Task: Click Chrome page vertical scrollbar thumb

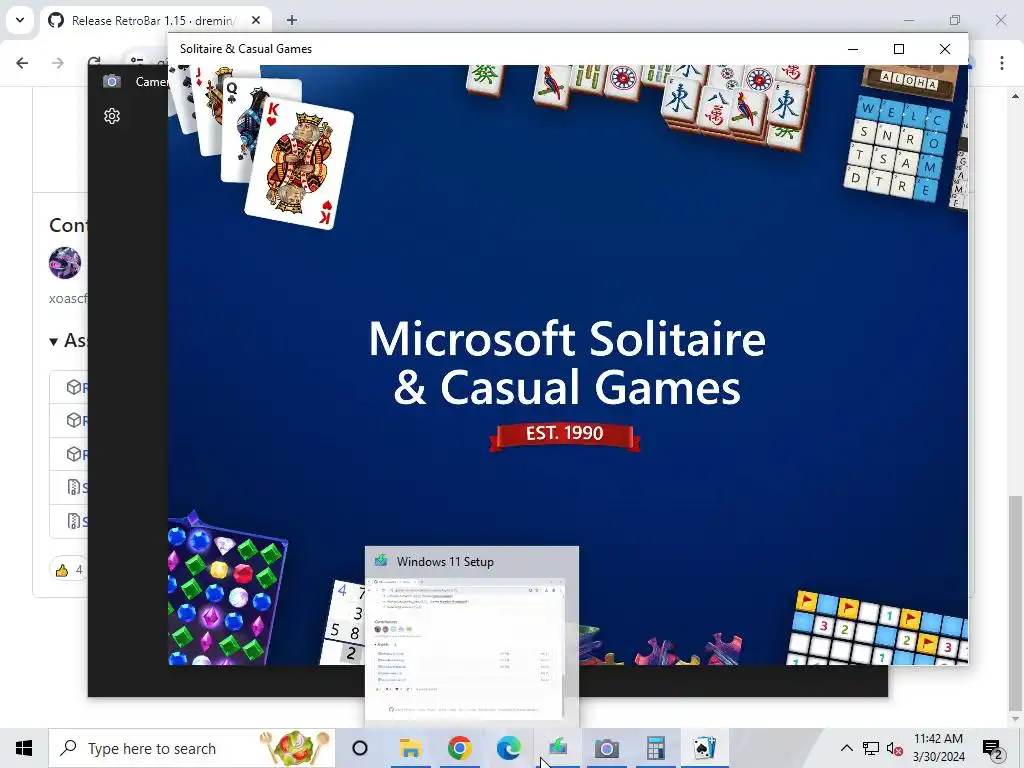Action: 1014,602
